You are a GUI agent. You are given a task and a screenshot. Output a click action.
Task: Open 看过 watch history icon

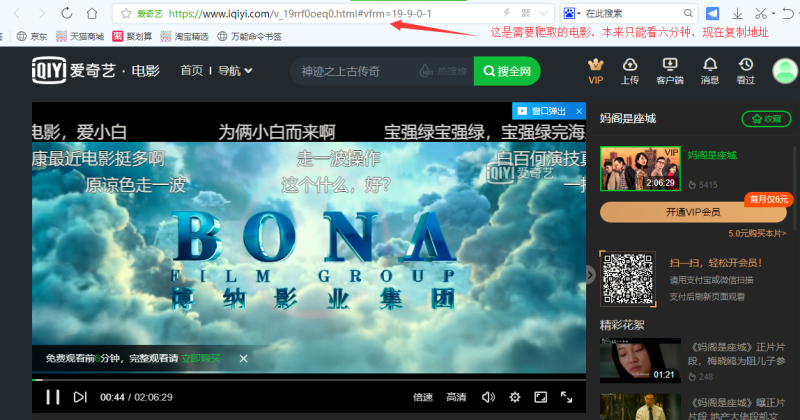746,71
